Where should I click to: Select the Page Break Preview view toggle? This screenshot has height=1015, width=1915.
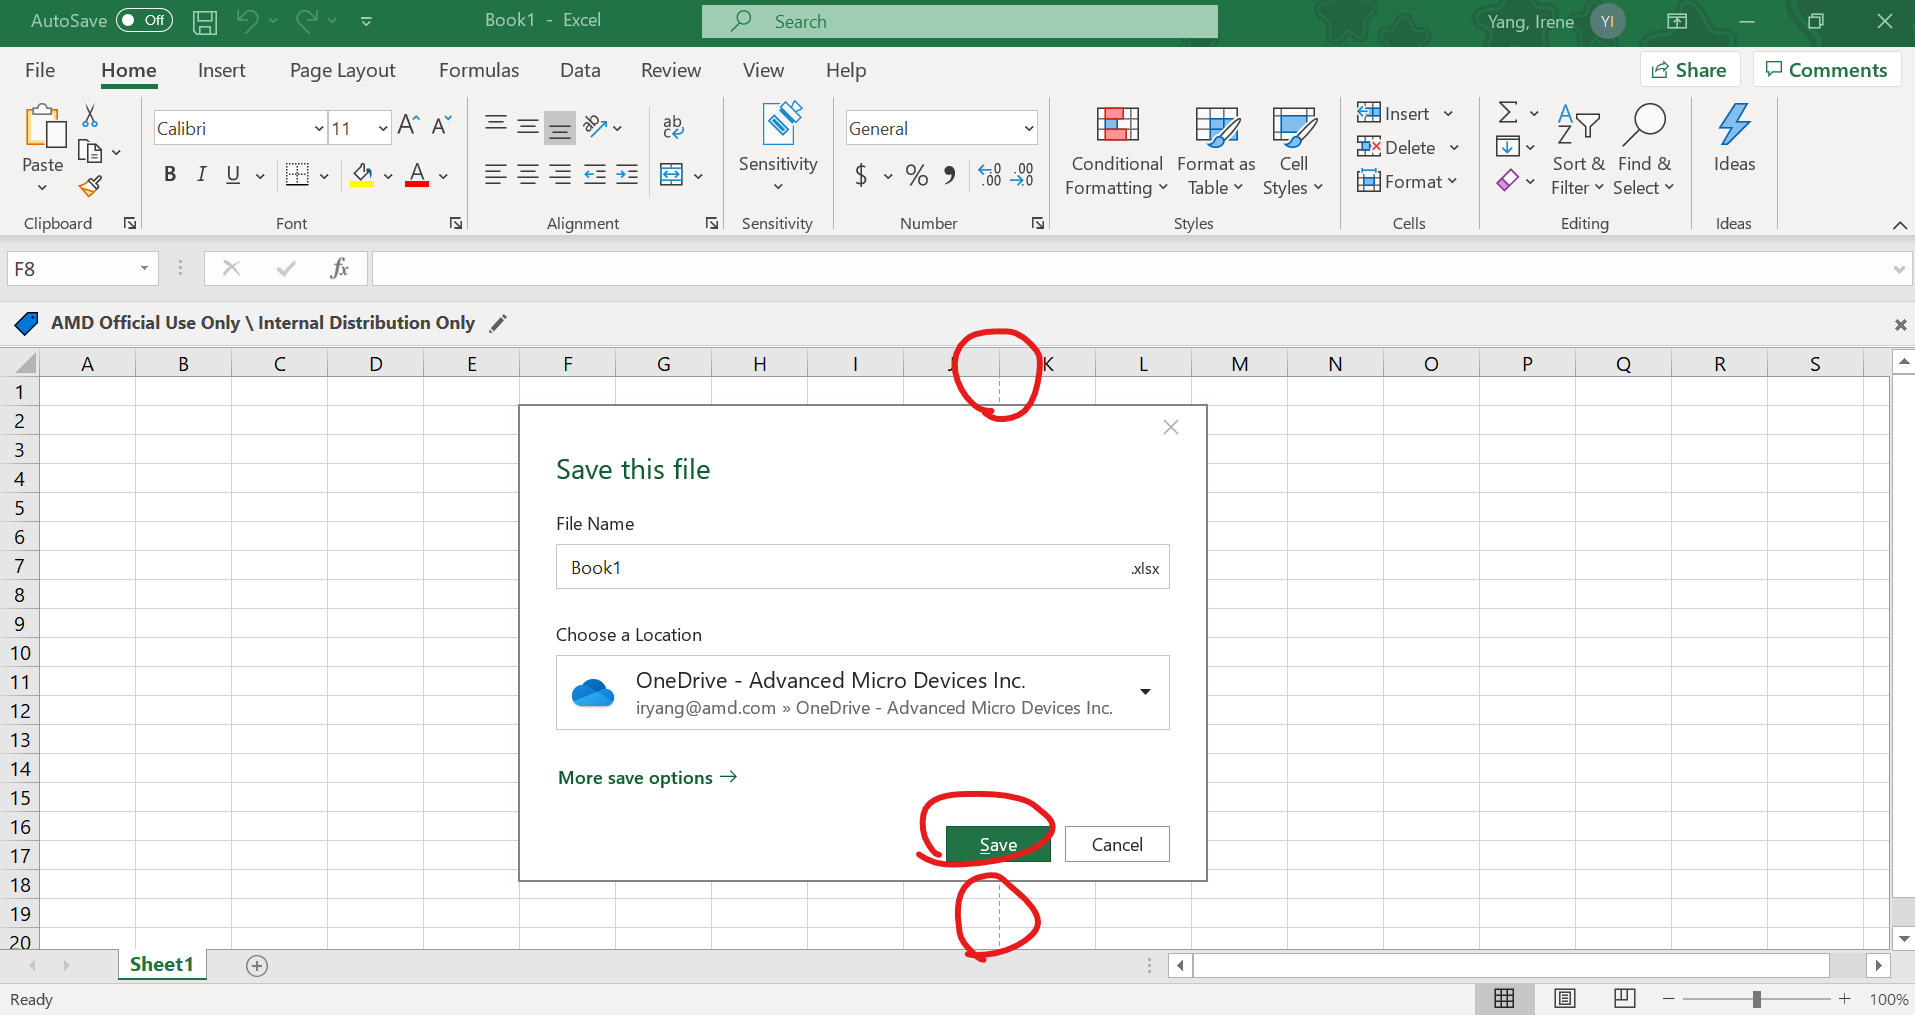[x=1625, y=997]
